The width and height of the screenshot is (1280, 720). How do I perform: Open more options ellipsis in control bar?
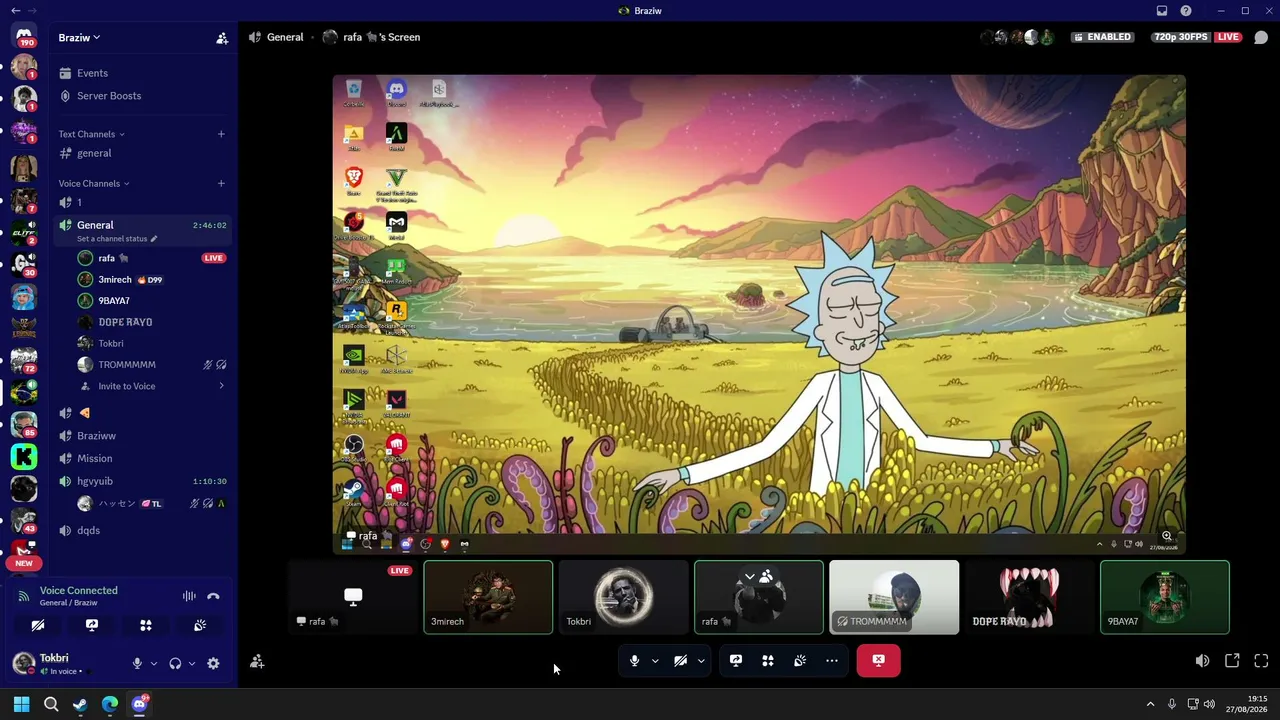pyautogui.click(x=832, y=661)
